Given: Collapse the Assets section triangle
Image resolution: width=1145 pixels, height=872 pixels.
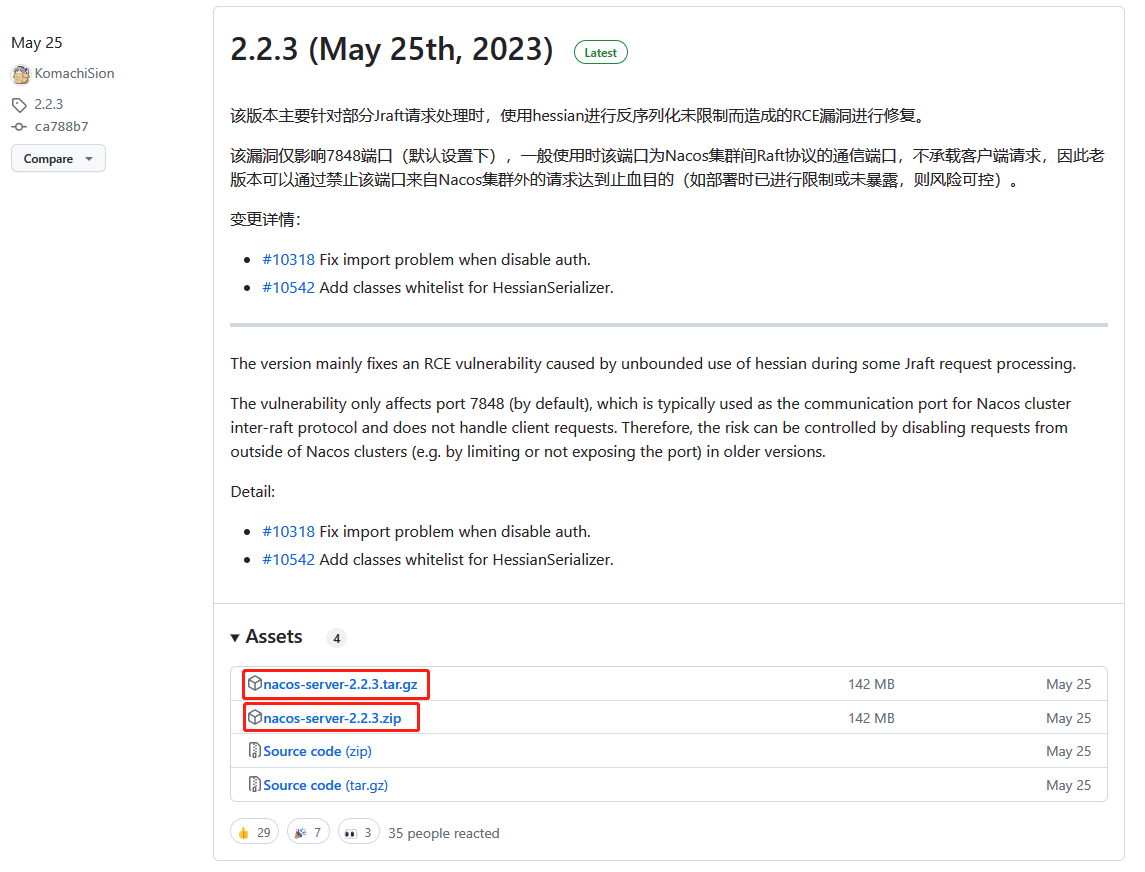Looking at the screenshot, I should [235, 638].
